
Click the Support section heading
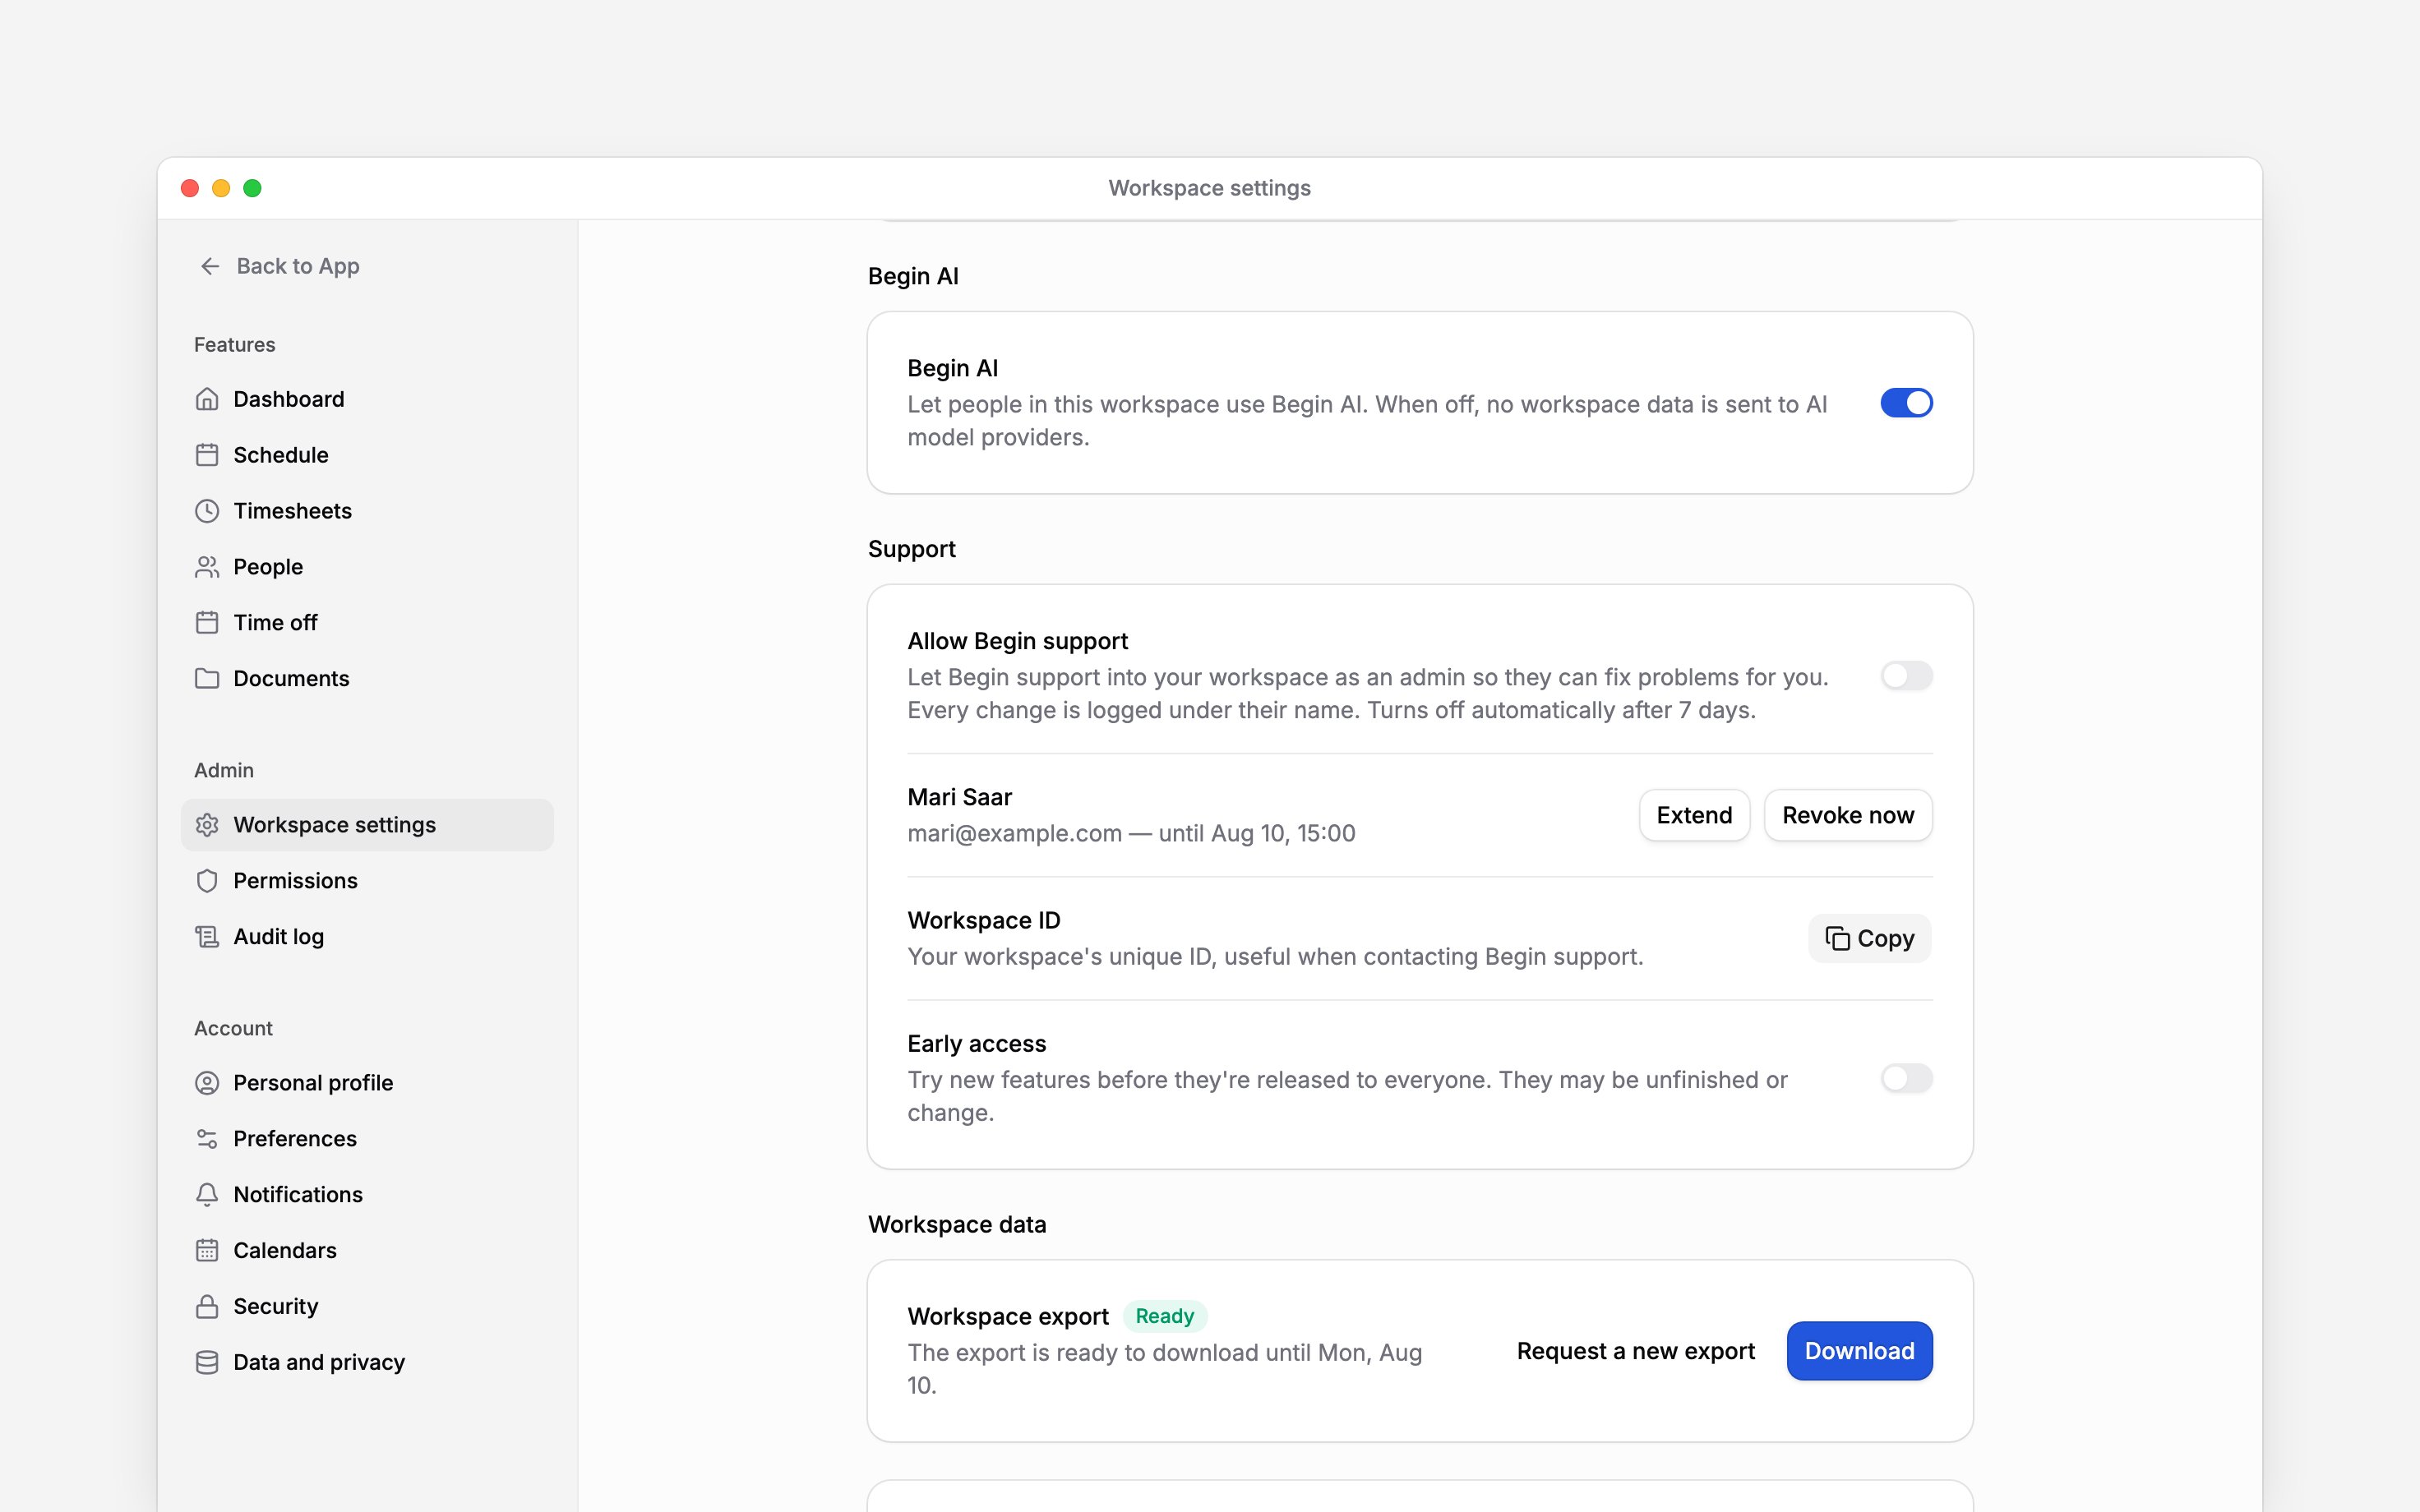(x=912, y=549)
